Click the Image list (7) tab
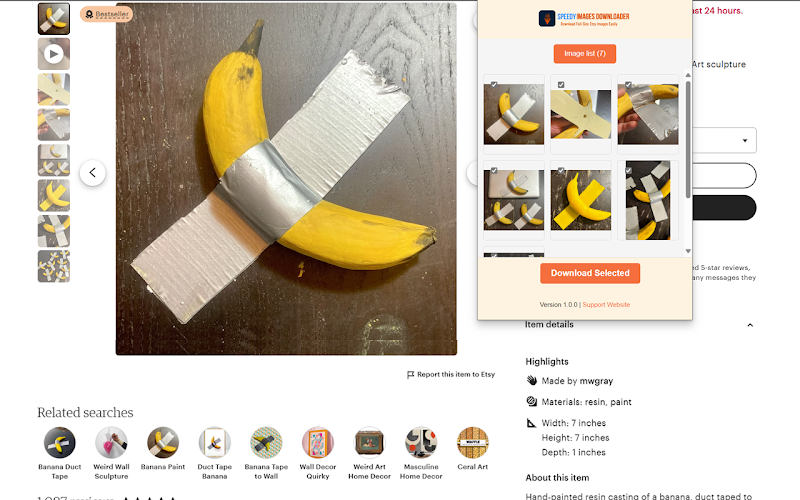 click(x=585, y=54)
